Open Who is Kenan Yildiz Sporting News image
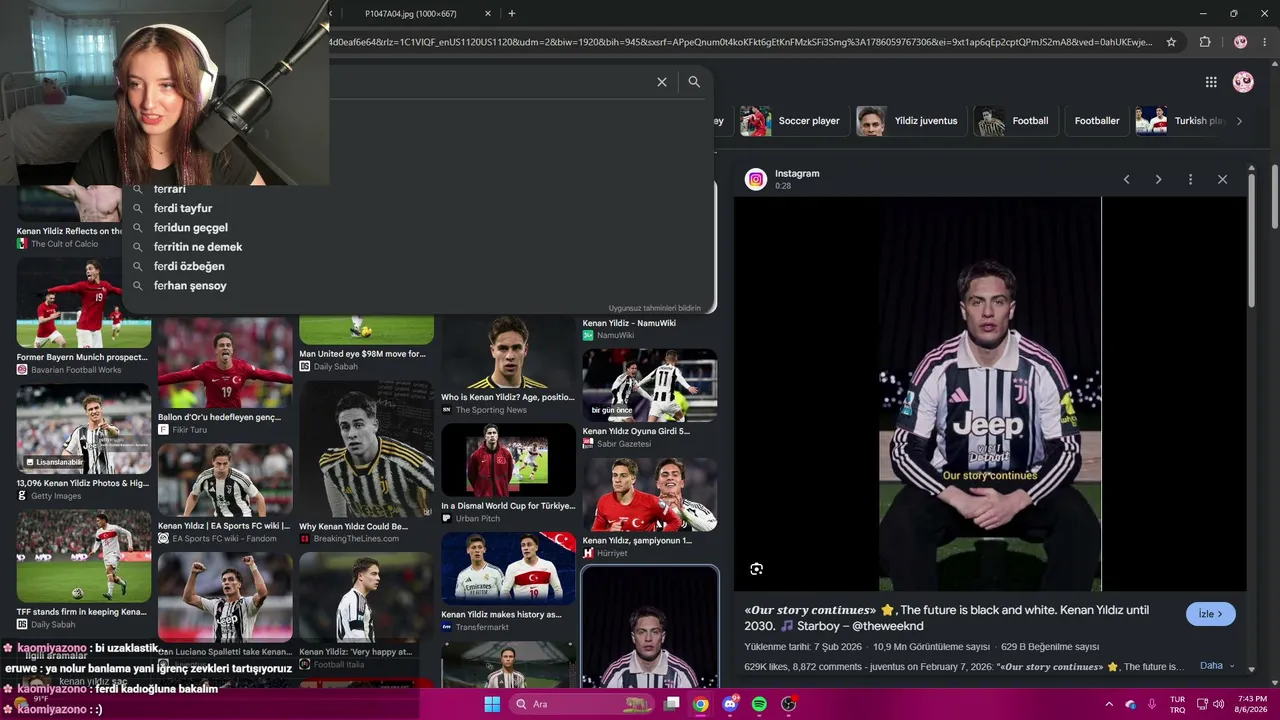This screenshot has height=720, width=1280. pyautogui.click(x=508, y=353)
